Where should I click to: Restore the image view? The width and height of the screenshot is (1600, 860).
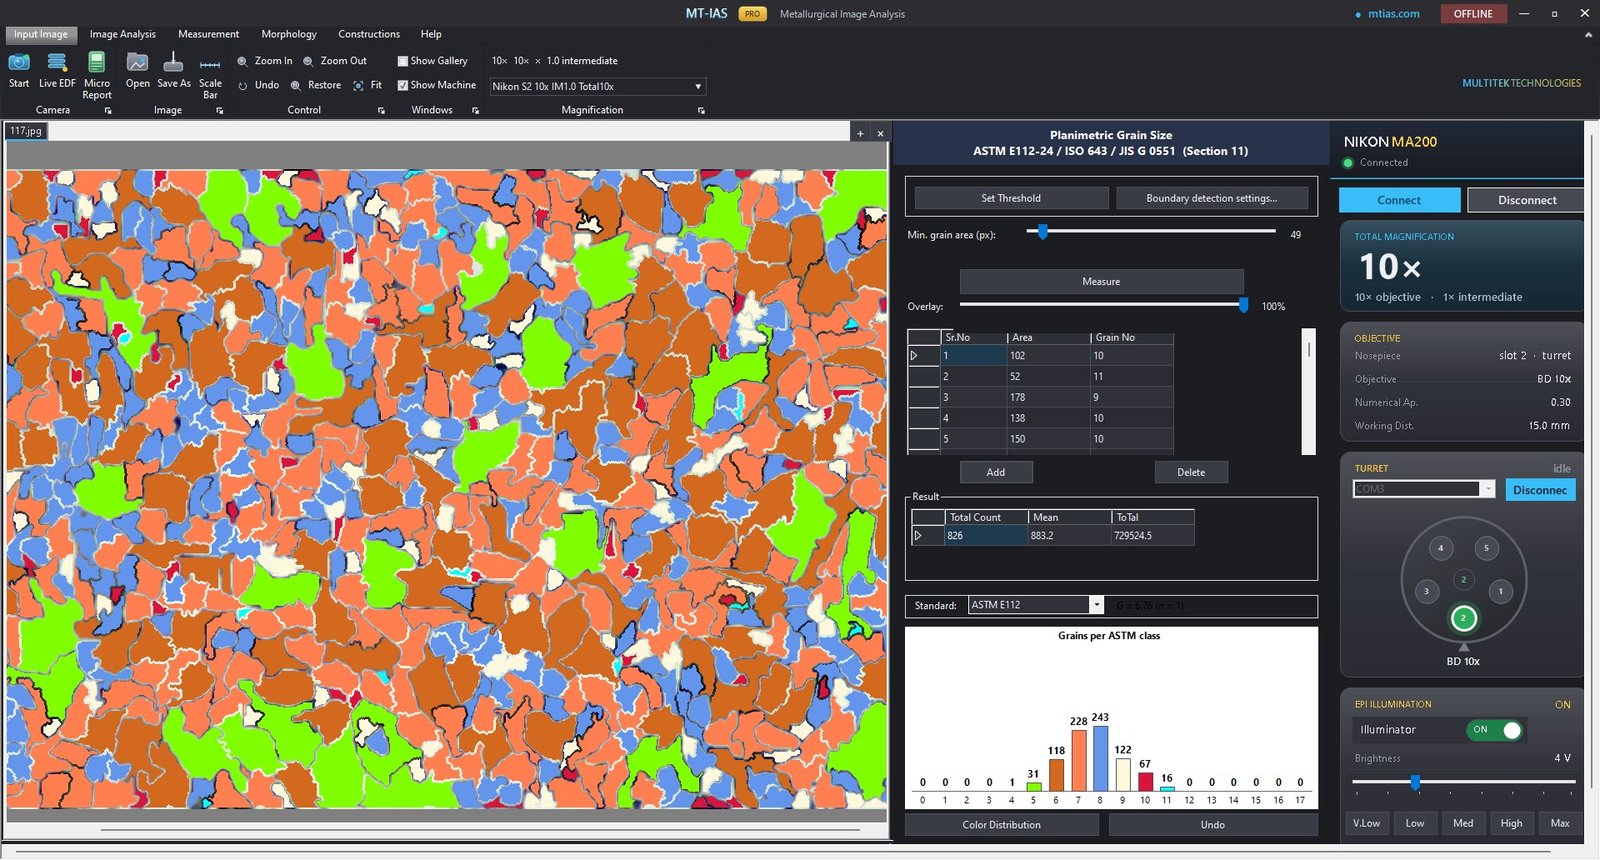pyautogui.click(x=316, y=85)
